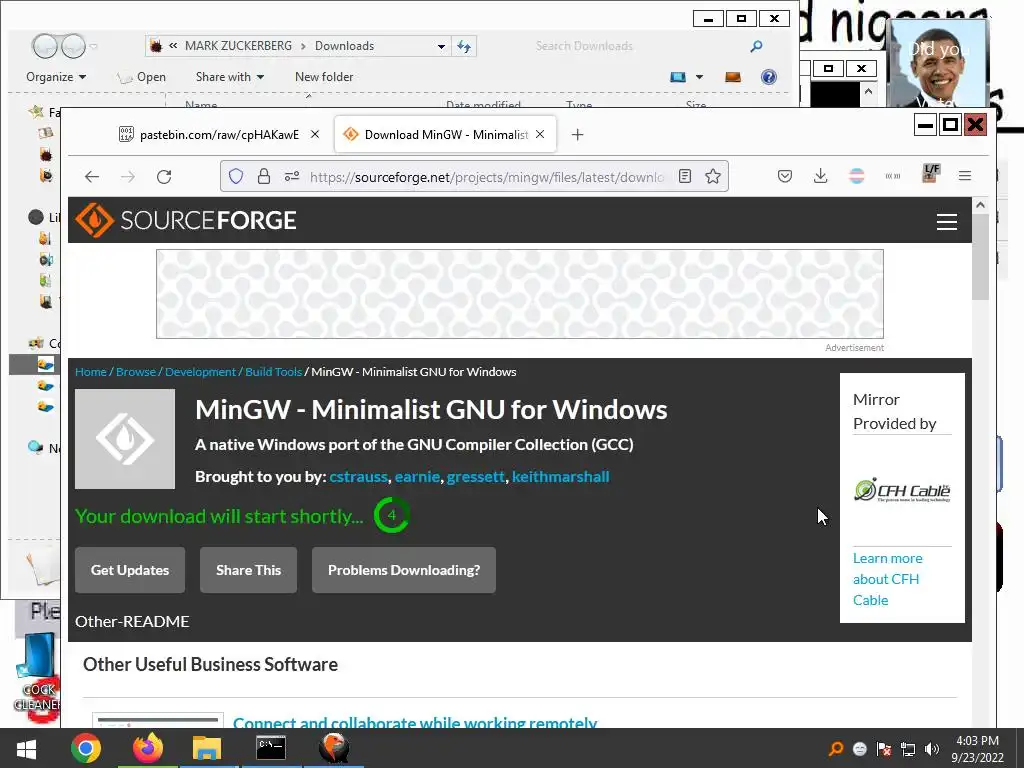Open Firefox application menu
This screenshot has width=1024, height=768.
965,176
